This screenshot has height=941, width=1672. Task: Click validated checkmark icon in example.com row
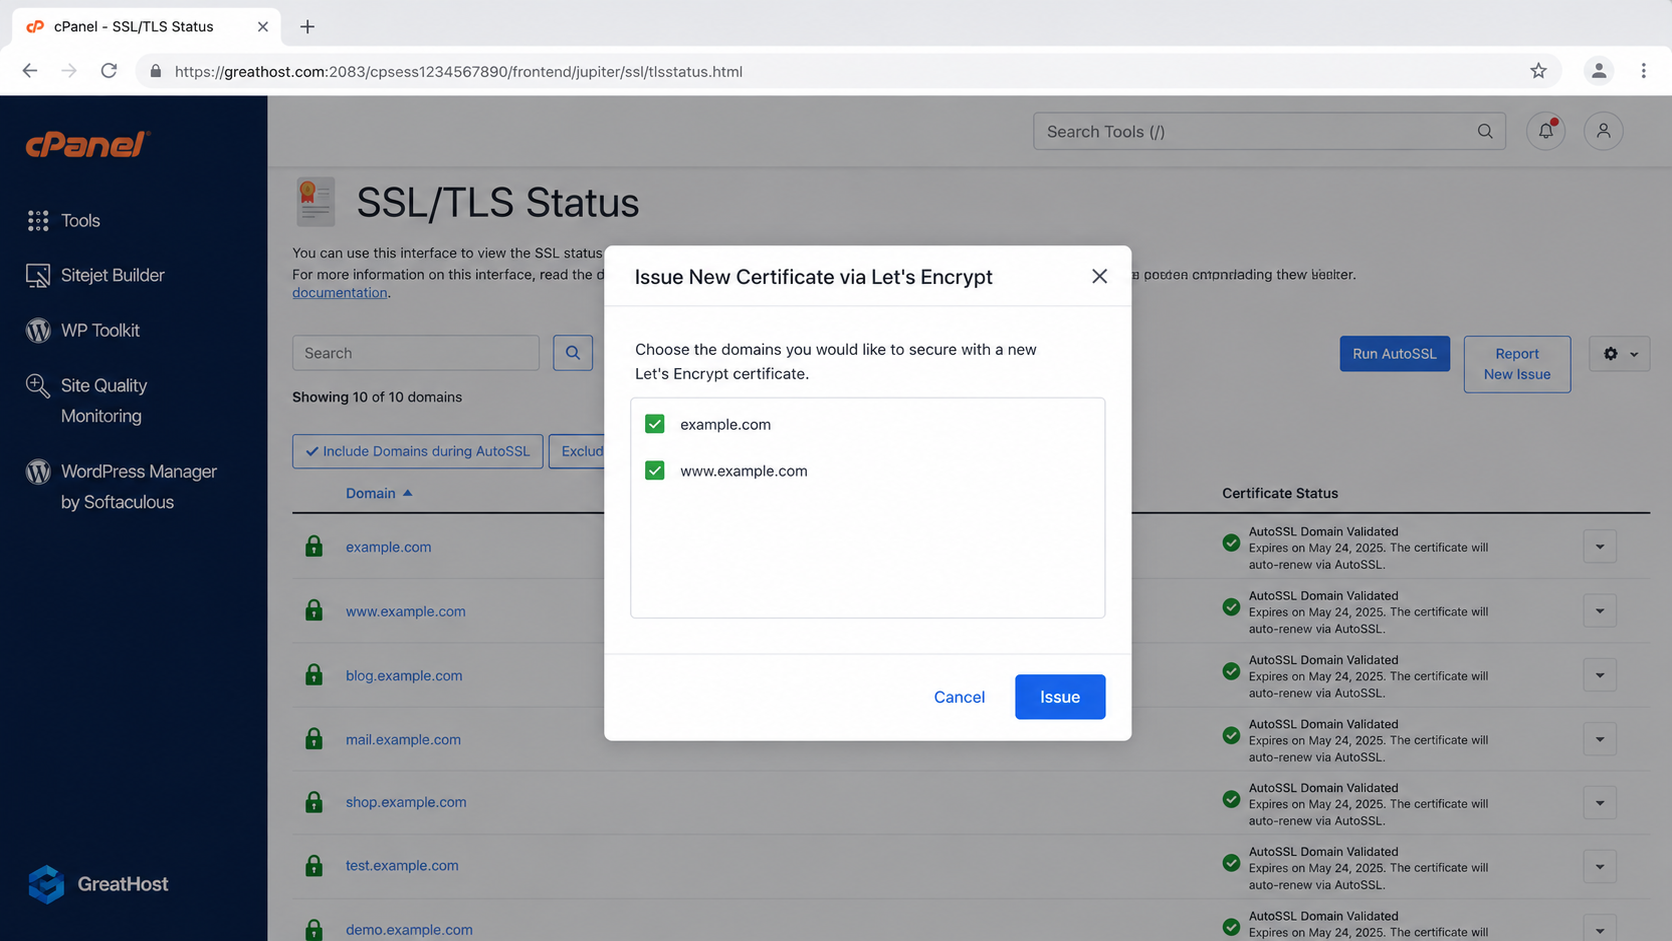point(1231,543)
